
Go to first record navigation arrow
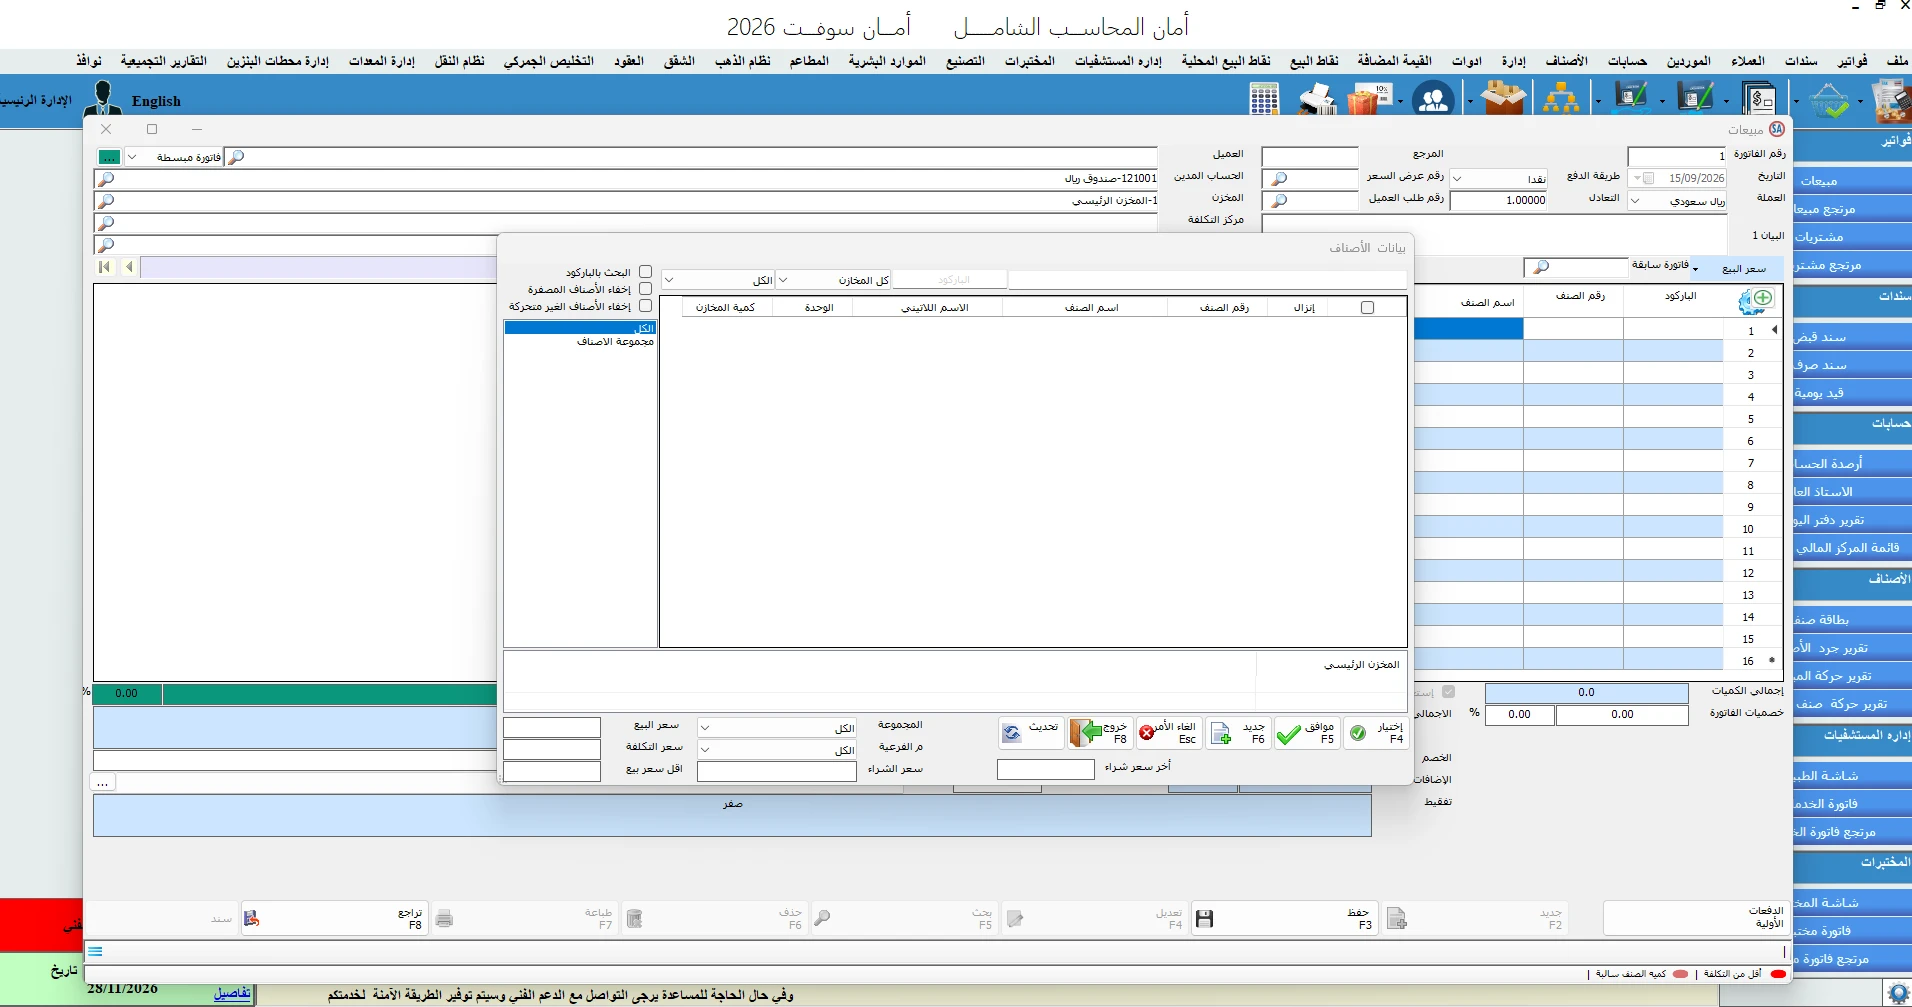coord(105,267)
